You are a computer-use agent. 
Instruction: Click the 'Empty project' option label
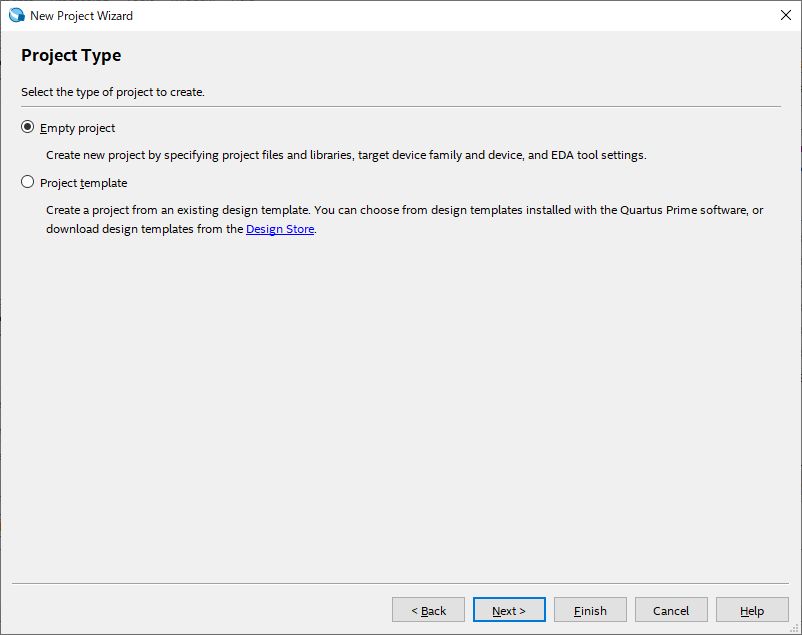point(77,128)
